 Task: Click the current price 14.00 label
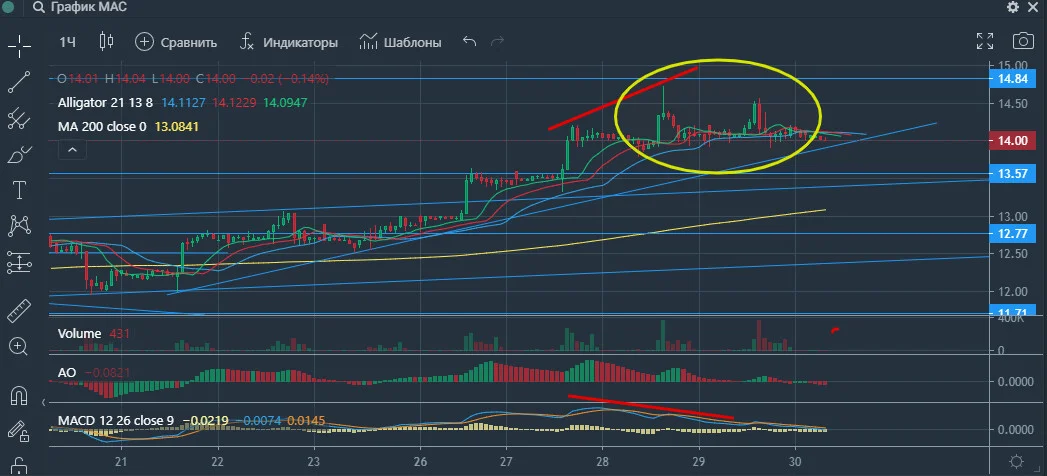[1012, 140]
